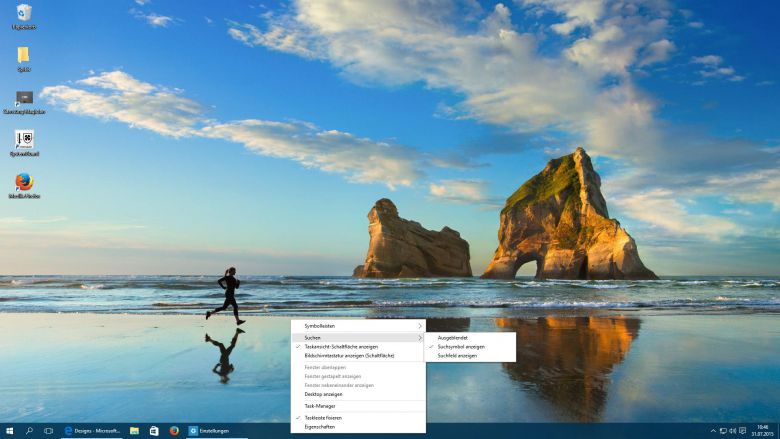Open File Explorer from the taskbar
The image size is (780, 439).
(134, 431)
